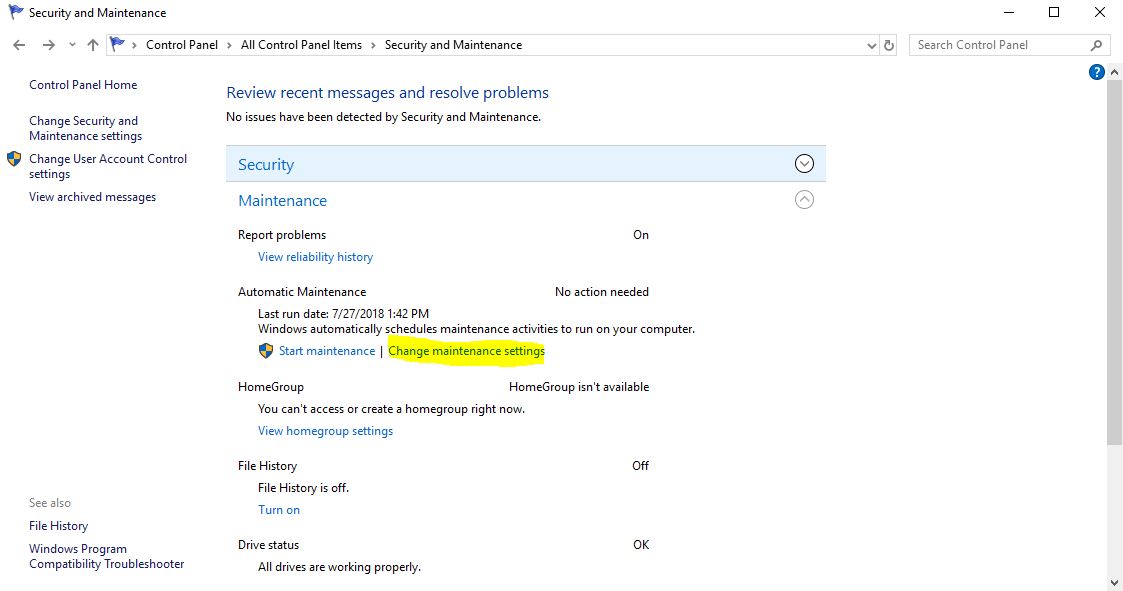
Task: Enable Change User Account Control settings
Action: click(x=108, y=166)
